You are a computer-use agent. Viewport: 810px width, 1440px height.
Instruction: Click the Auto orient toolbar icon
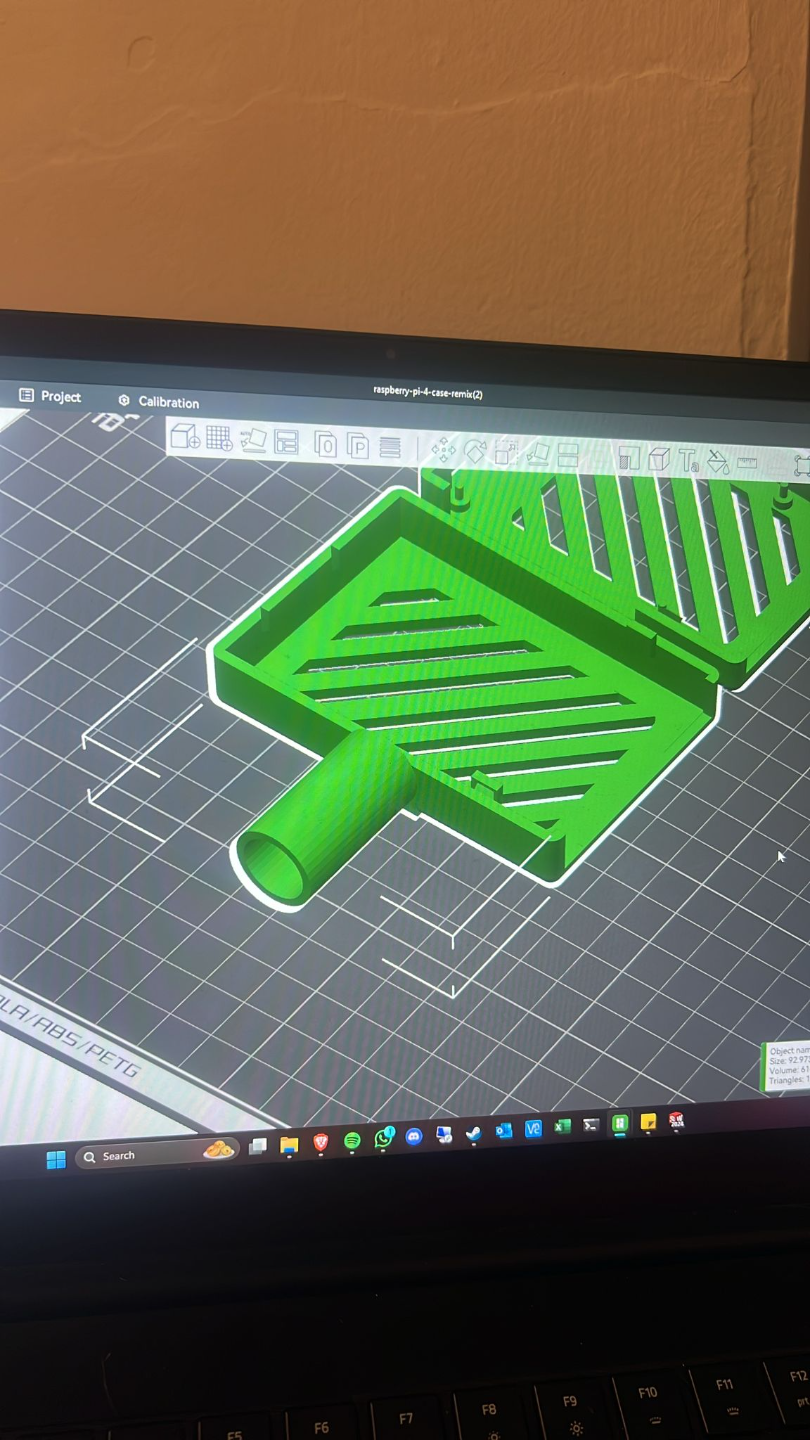click(x=253, y=440)
